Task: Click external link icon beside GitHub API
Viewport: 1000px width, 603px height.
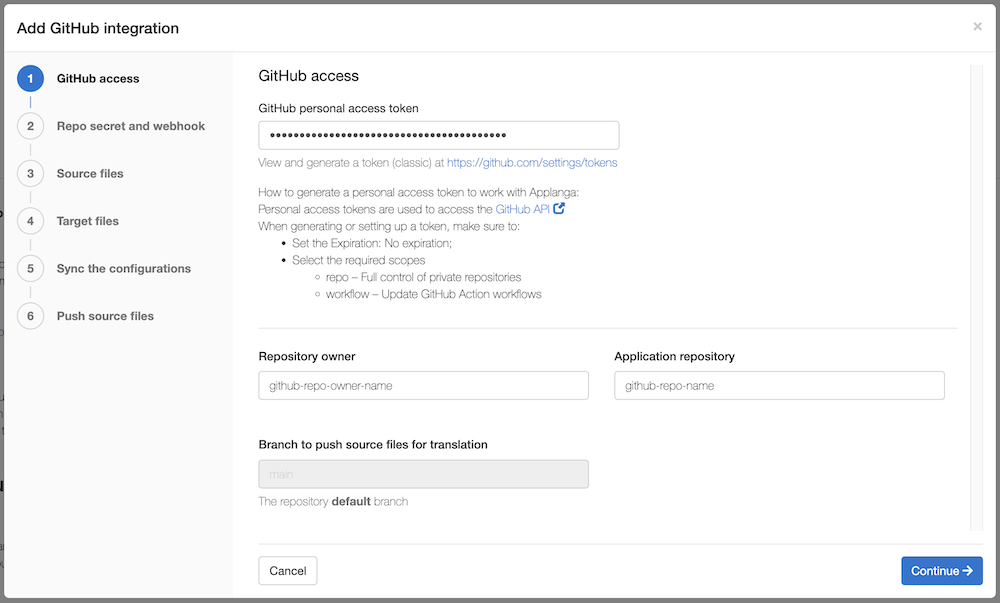Action: 560,209
